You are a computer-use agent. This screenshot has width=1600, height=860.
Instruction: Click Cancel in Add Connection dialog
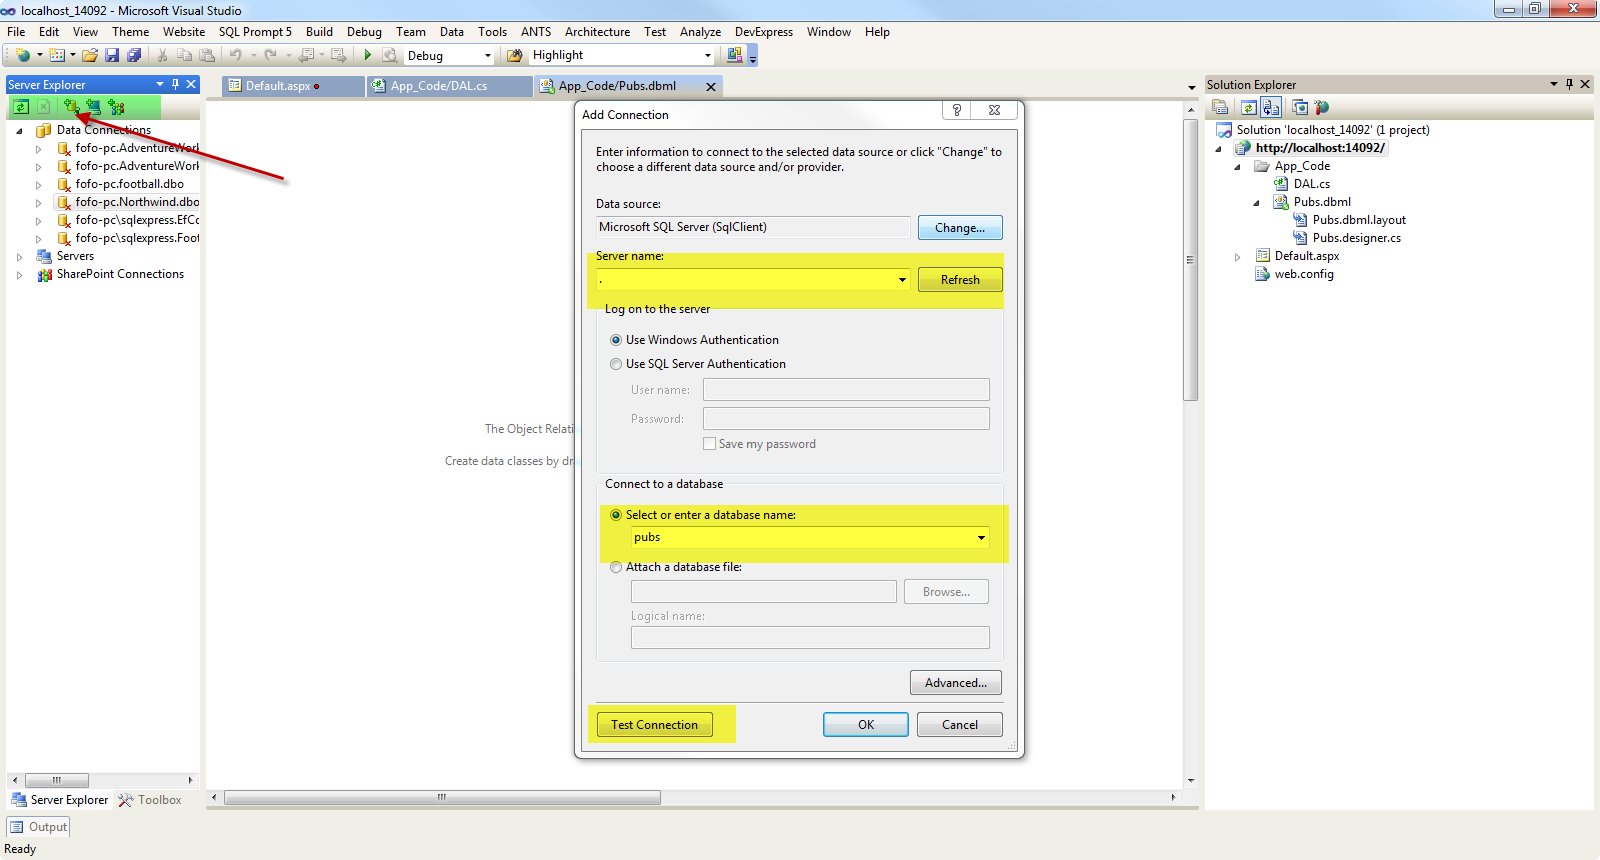click(960, 725)
